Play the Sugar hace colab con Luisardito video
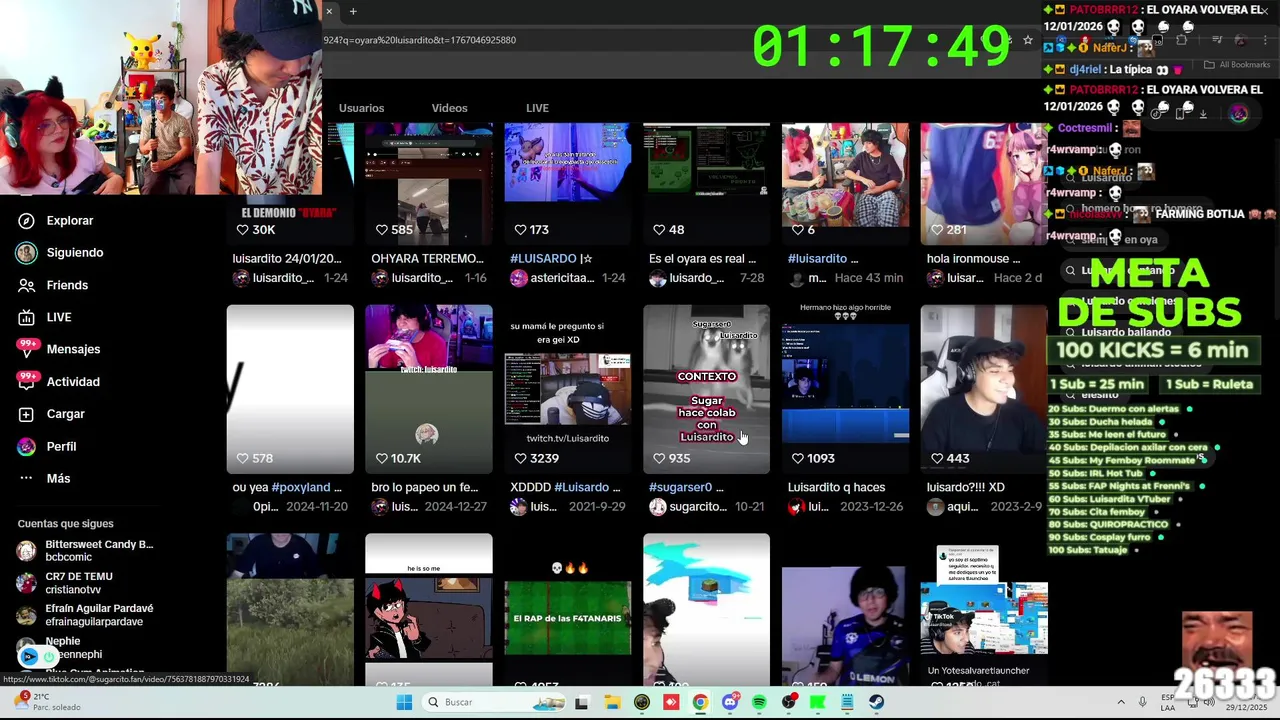Viewport: 1280px width, 720px height. point(706,388)
